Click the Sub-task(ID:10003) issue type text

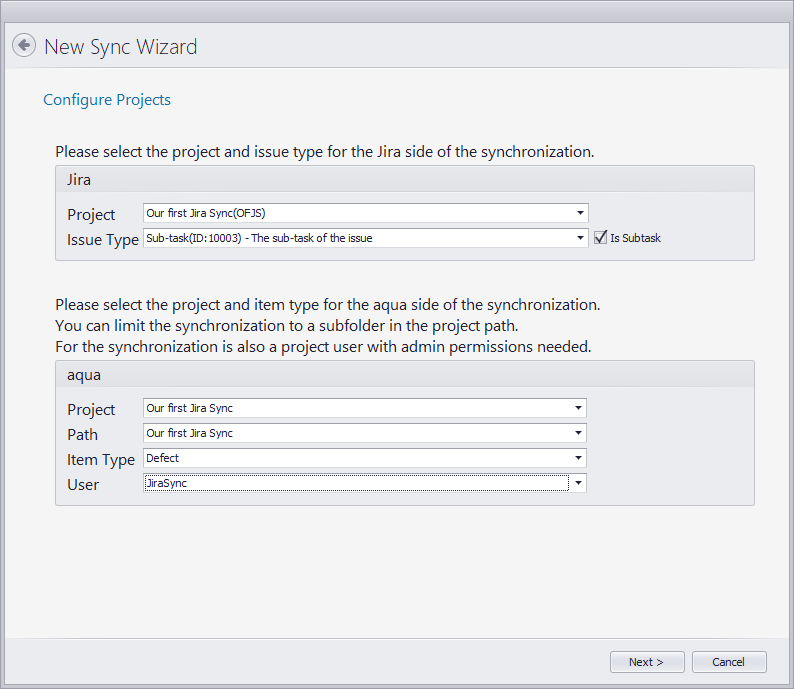[x=259, y=238]
